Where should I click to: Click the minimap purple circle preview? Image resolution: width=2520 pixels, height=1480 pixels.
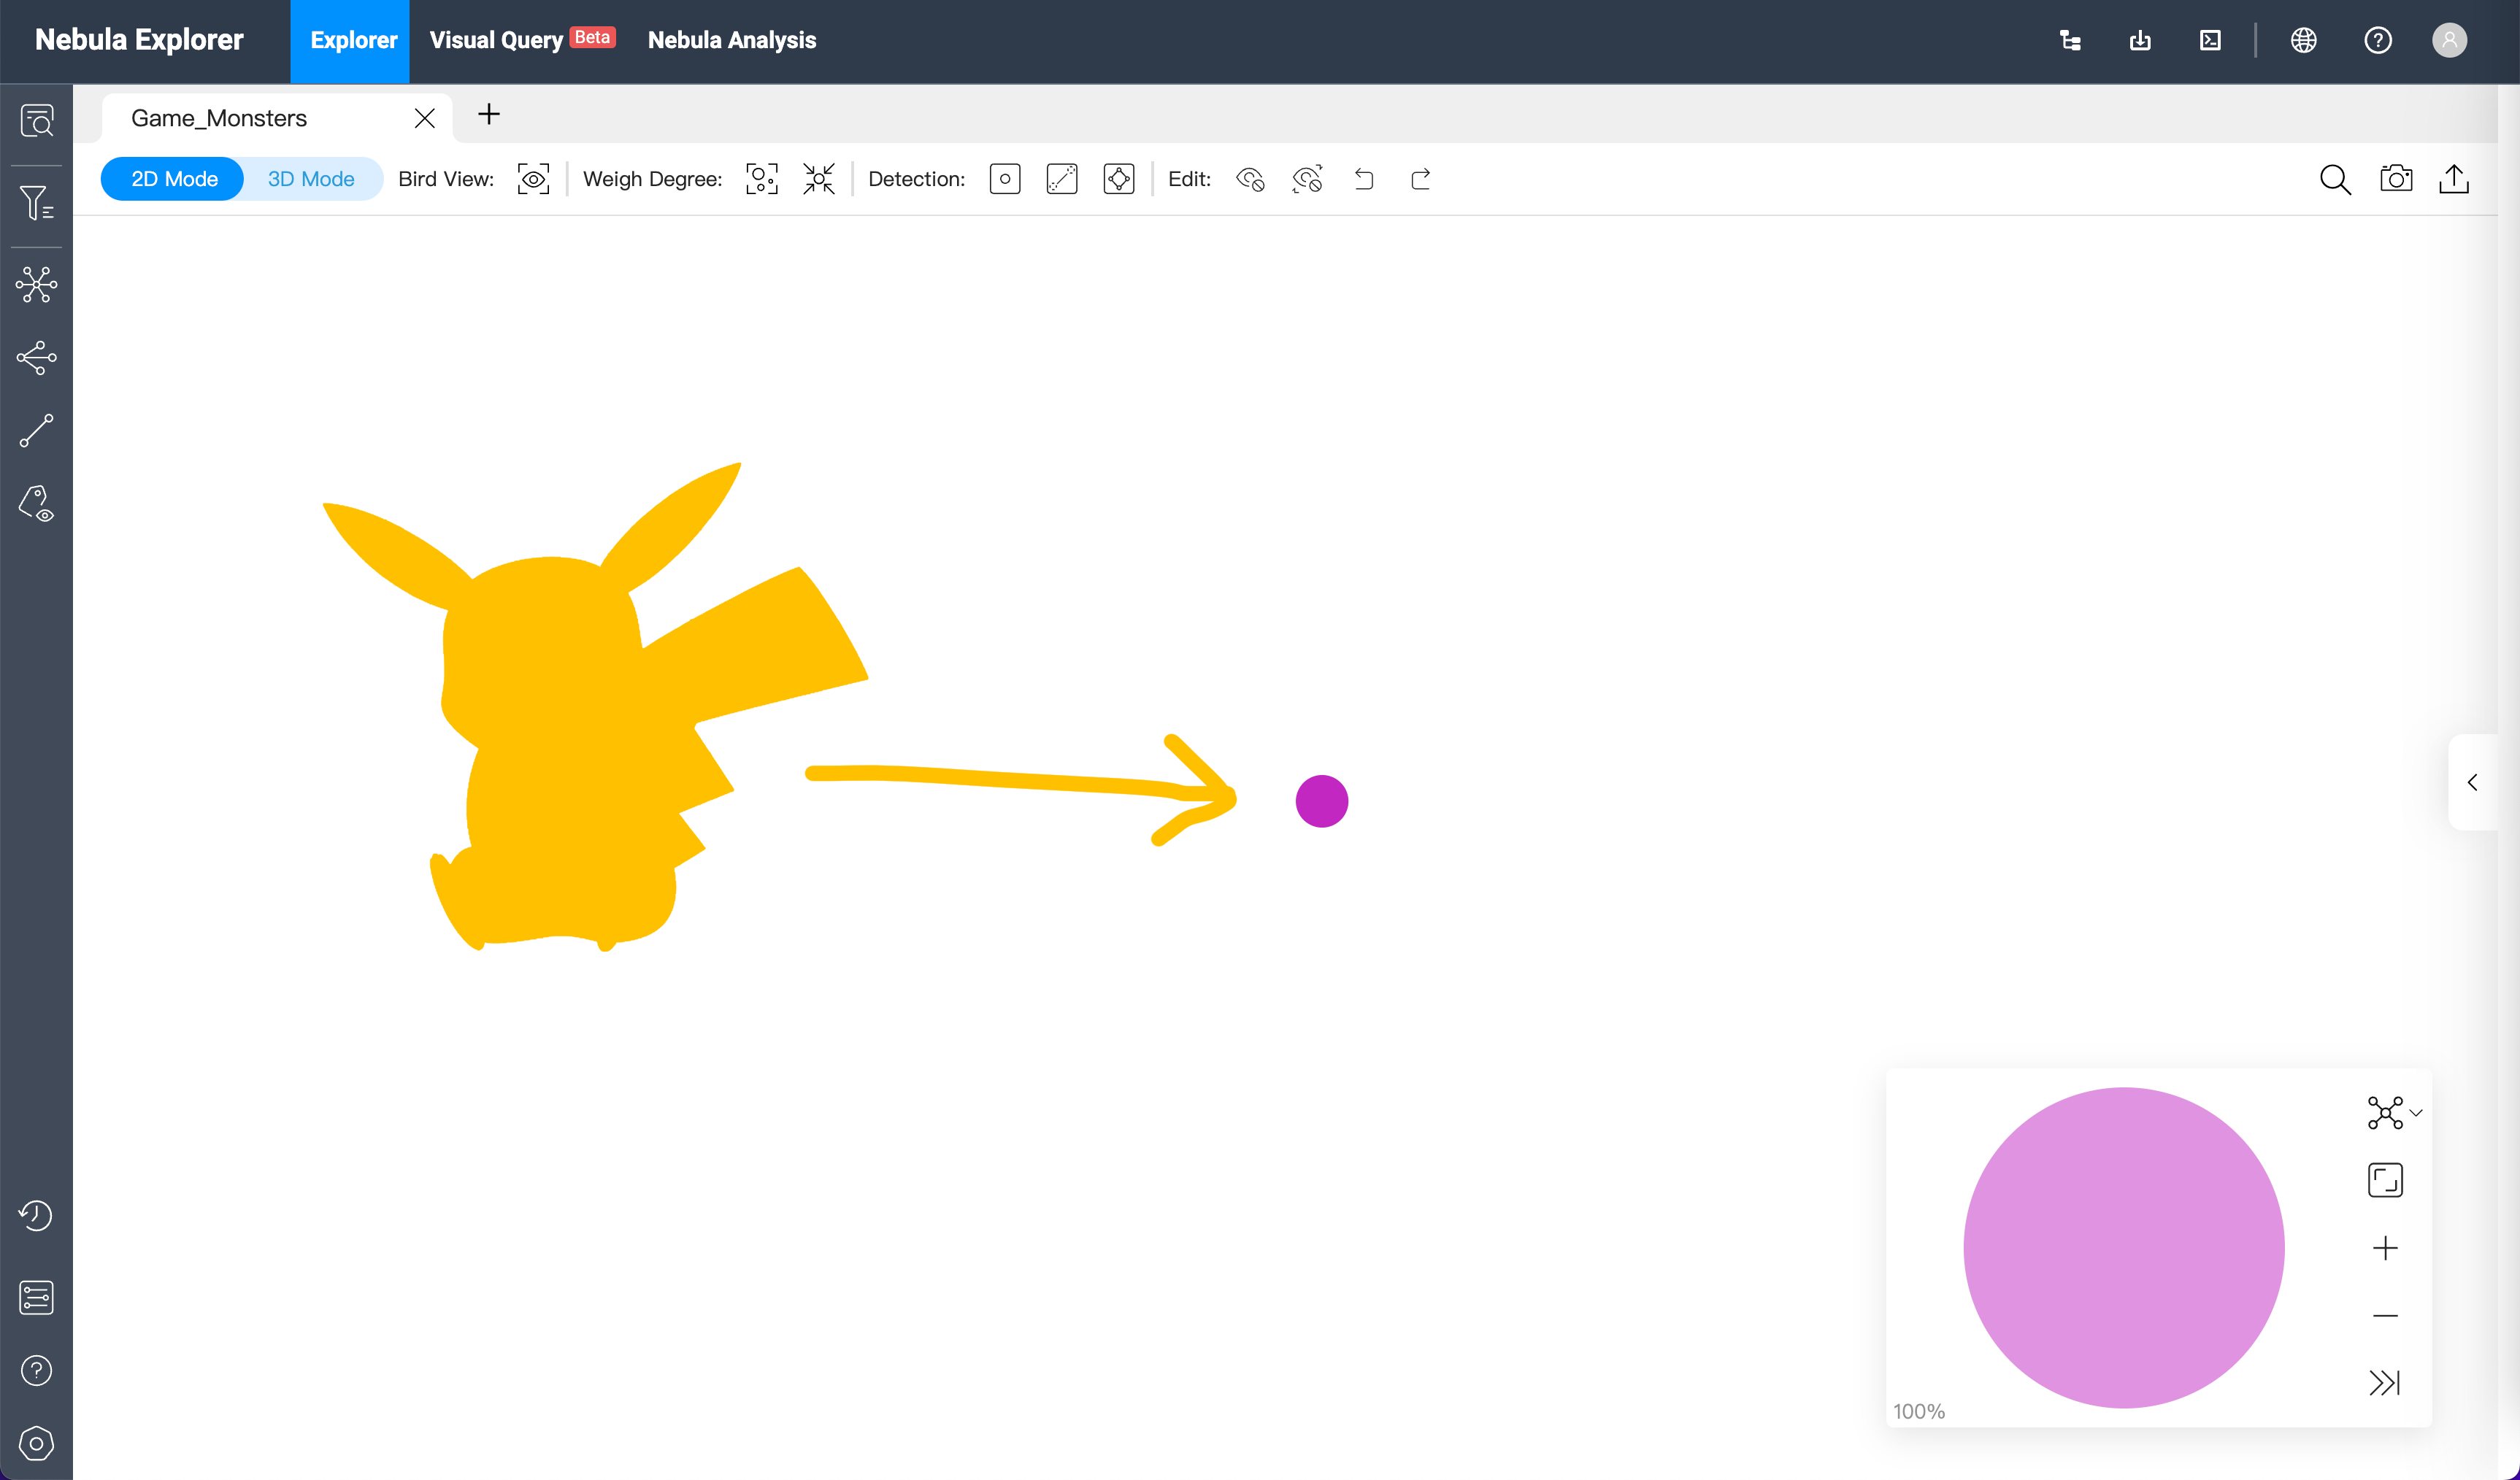pyautogui.click(x=2124, y=1247)
